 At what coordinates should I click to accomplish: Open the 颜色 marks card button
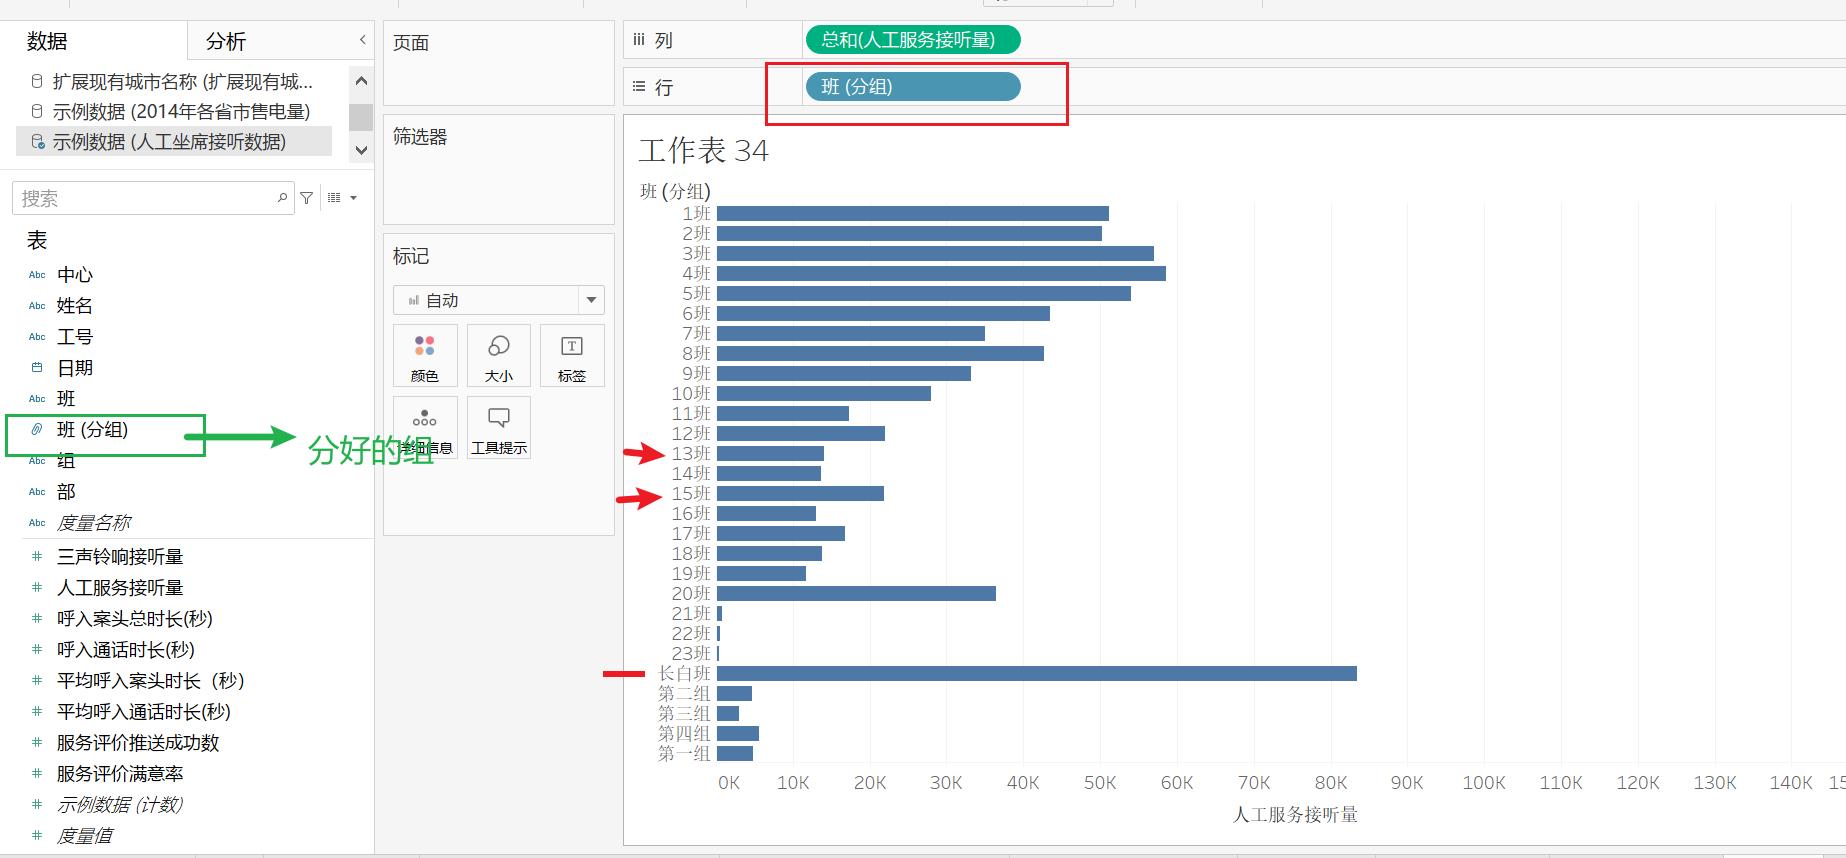[x=425, y=356]
